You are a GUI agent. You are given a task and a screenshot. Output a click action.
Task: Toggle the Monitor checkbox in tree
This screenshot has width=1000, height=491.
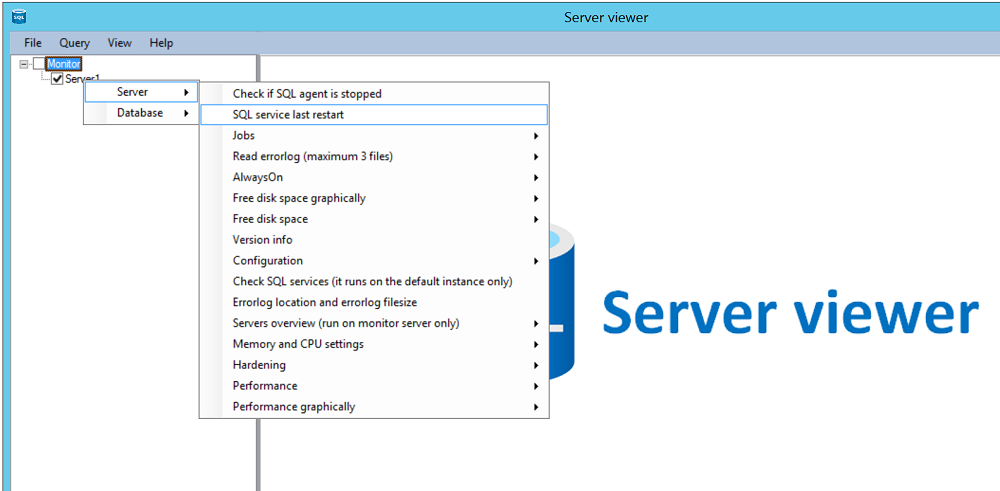(39, 64)
